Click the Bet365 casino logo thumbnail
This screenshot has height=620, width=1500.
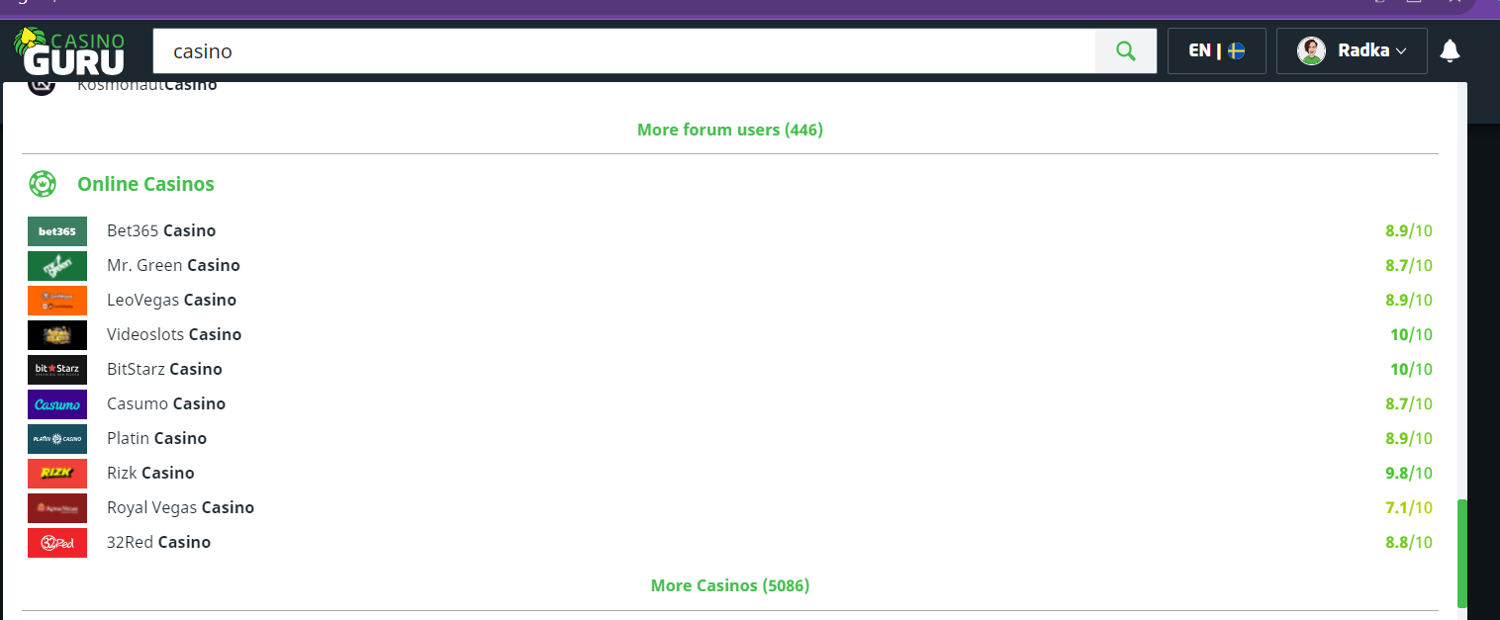click(x=57, y=231)
